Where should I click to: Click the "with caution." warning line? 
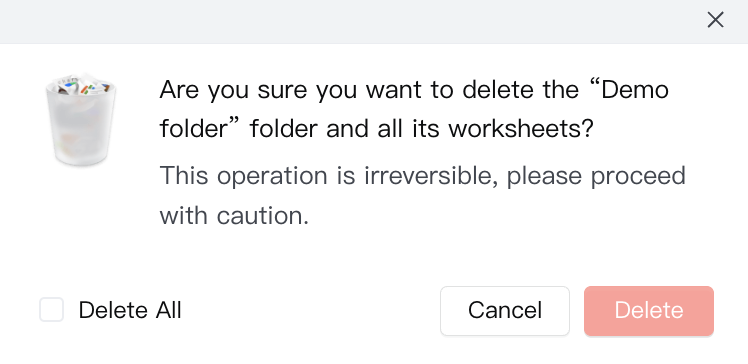(x=234, y=216)
